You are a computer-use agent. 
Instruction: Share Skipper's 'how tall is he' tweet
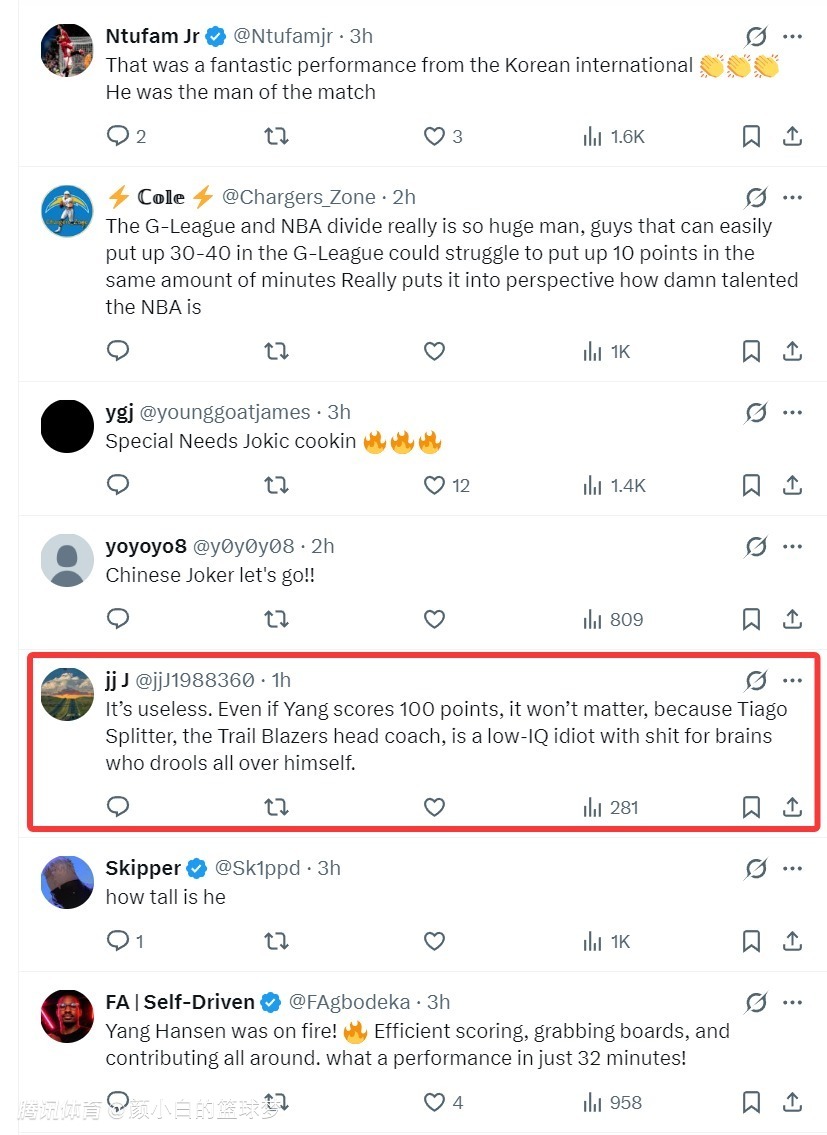793,941
